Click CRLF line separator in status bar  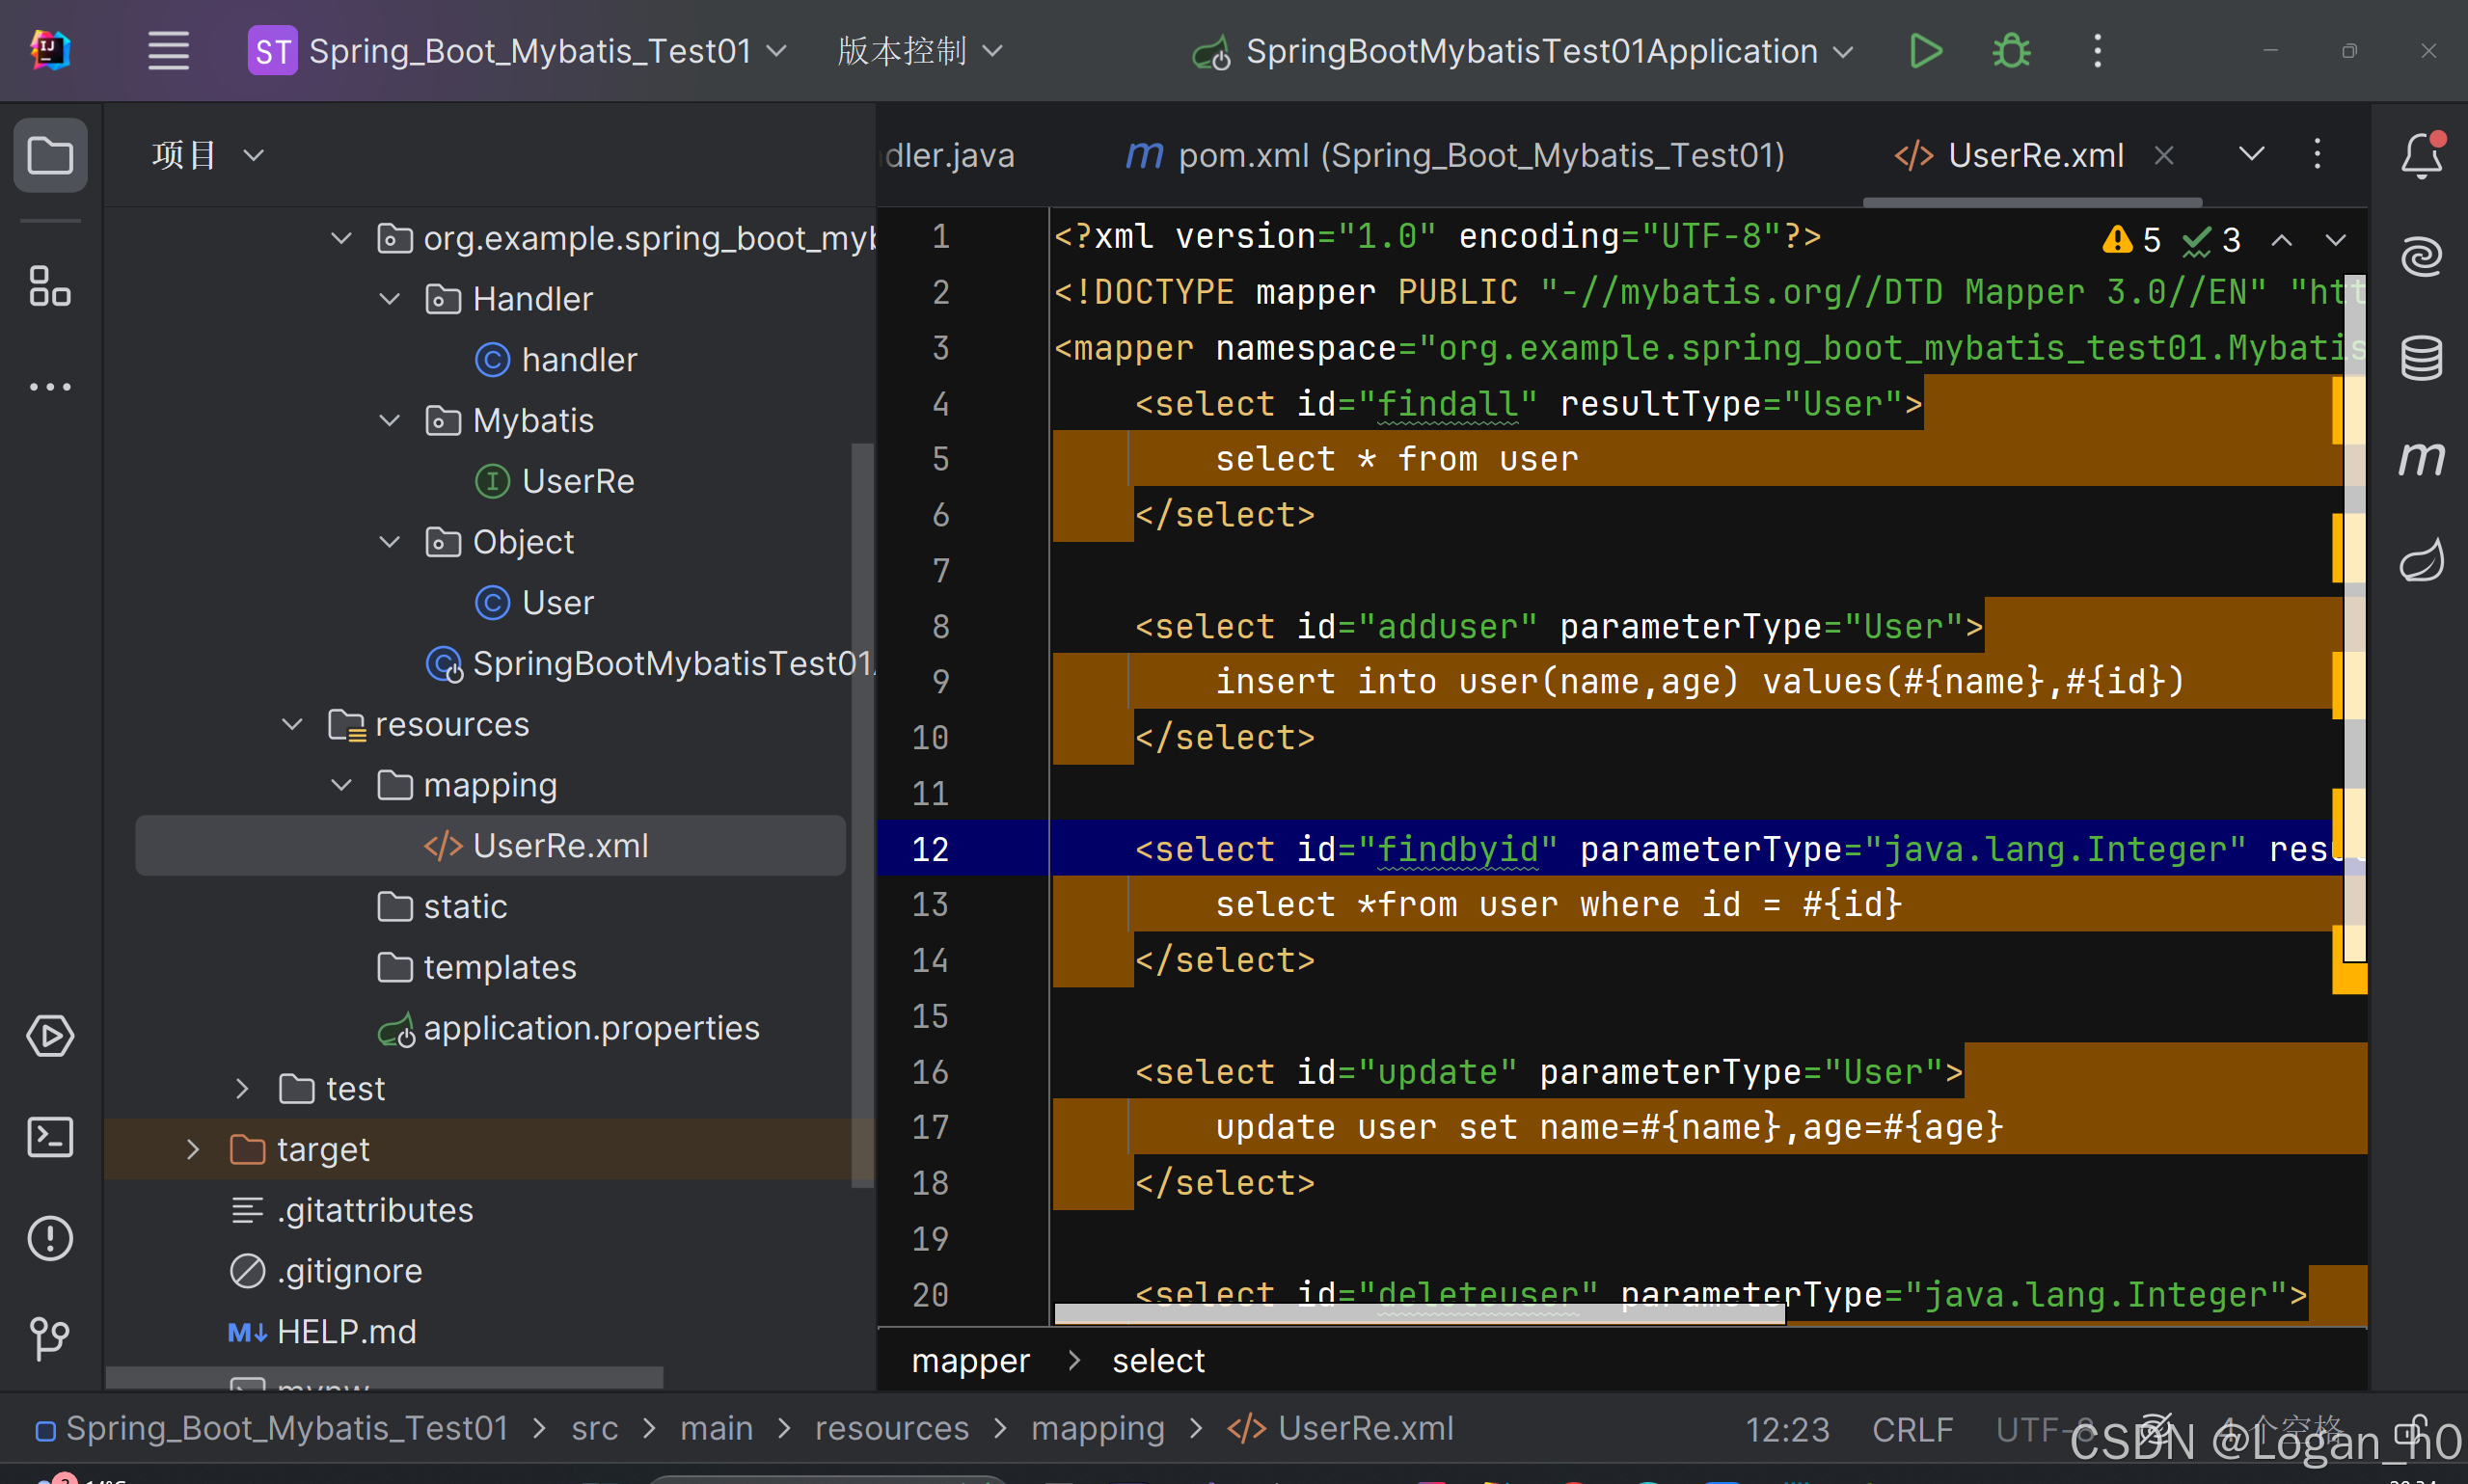click(x=1913, y=1428)
